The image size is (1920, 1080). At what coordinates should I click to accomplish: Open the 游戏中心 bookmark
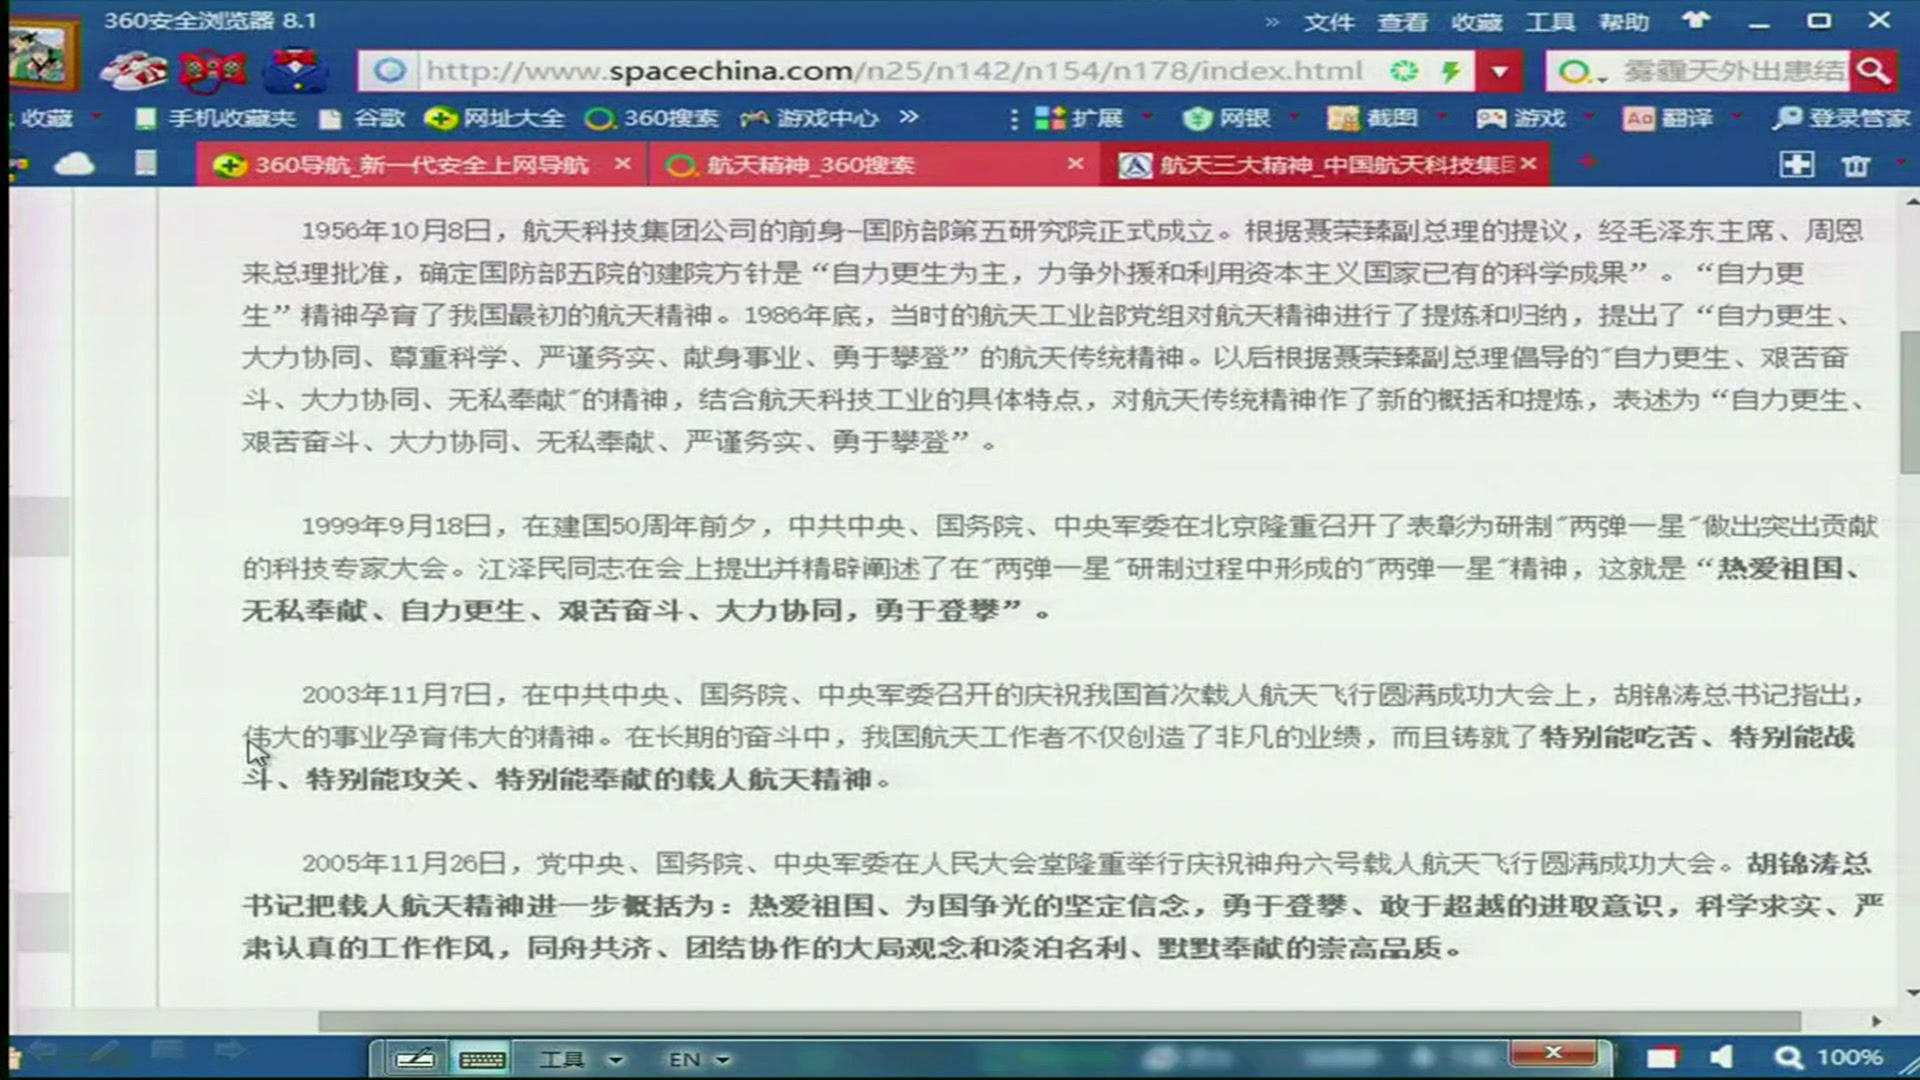809,118
